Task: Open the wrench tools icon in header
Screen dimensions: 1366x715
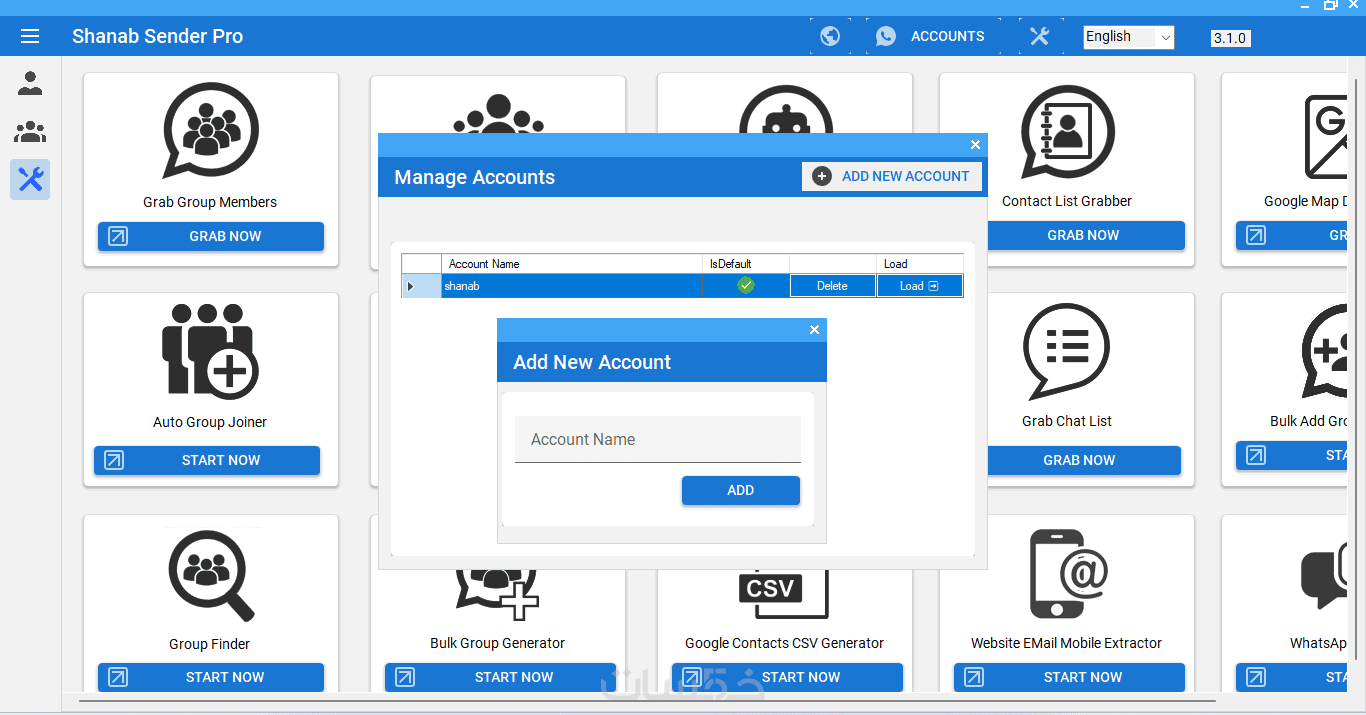Action: coord(1040,36)
